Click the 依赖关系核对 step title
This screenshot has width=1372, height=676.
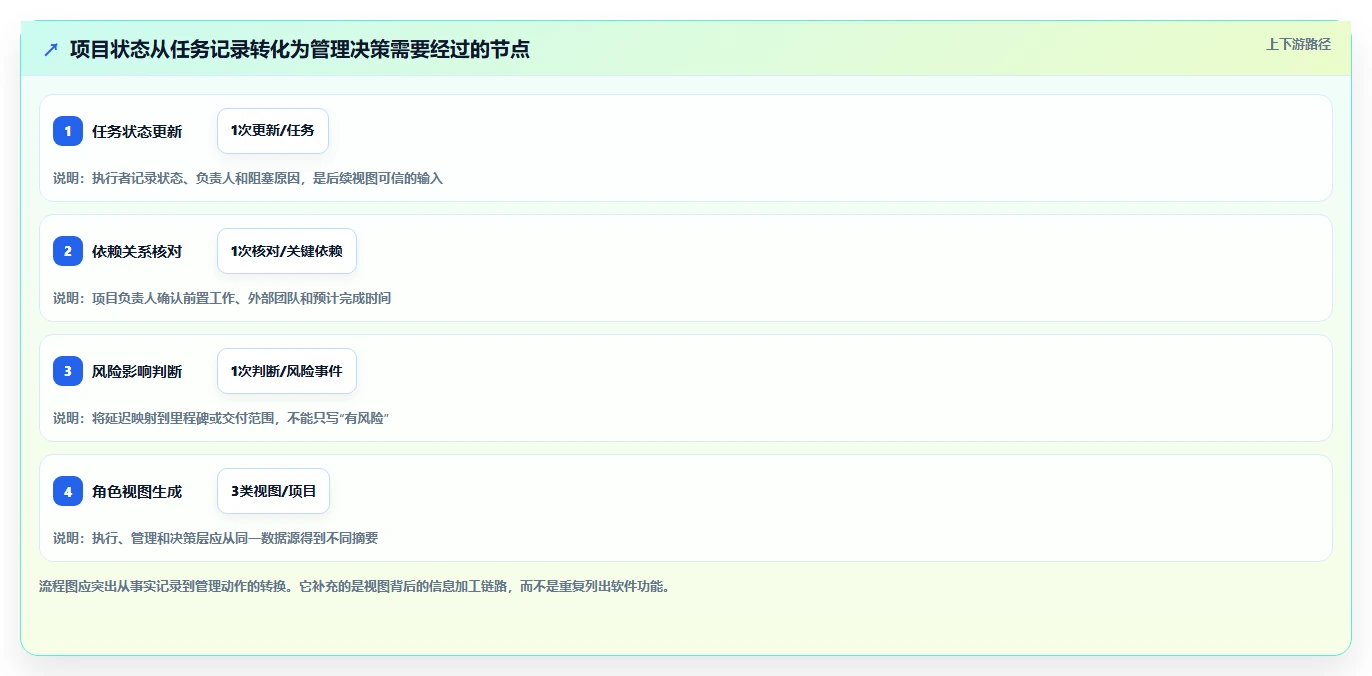click(137, 251)
